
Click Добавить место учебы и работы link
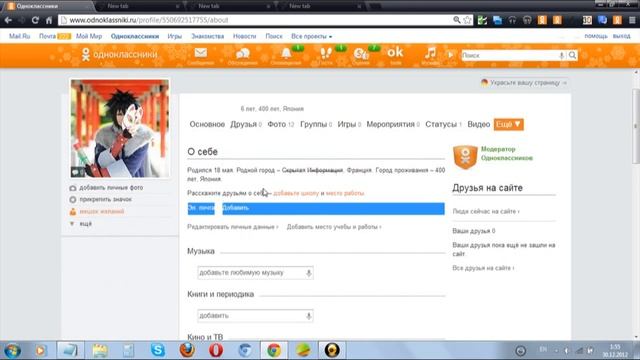(x=334, y=227)
